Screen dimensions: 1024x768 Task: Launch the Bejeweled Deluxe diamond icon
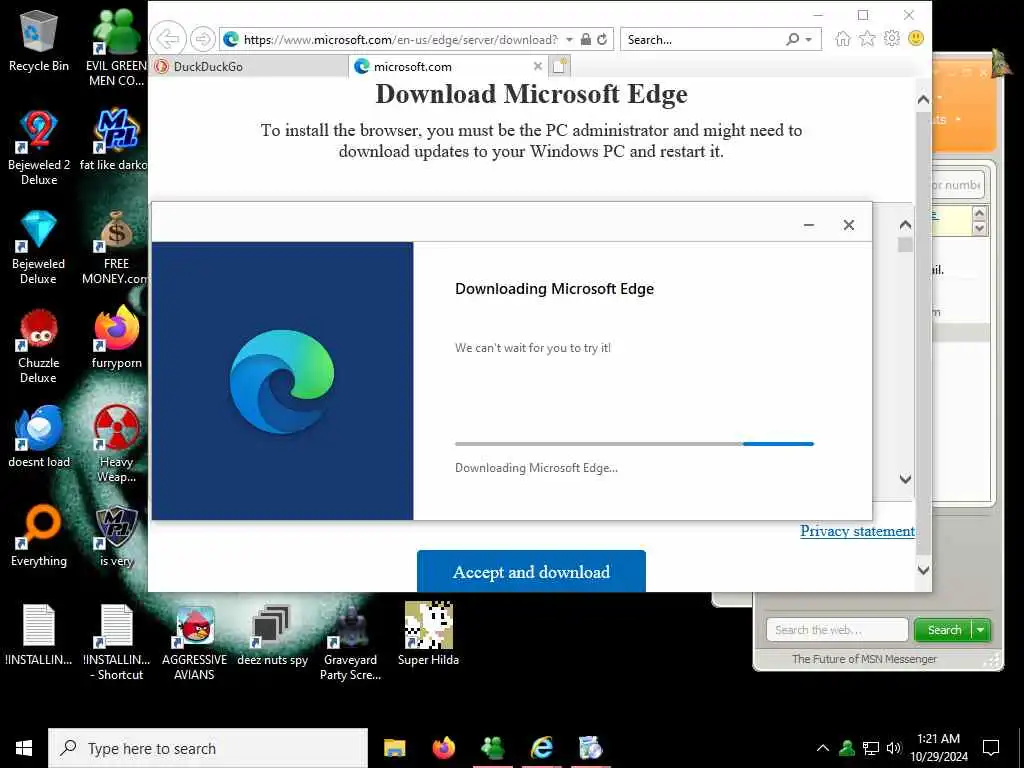39,246
